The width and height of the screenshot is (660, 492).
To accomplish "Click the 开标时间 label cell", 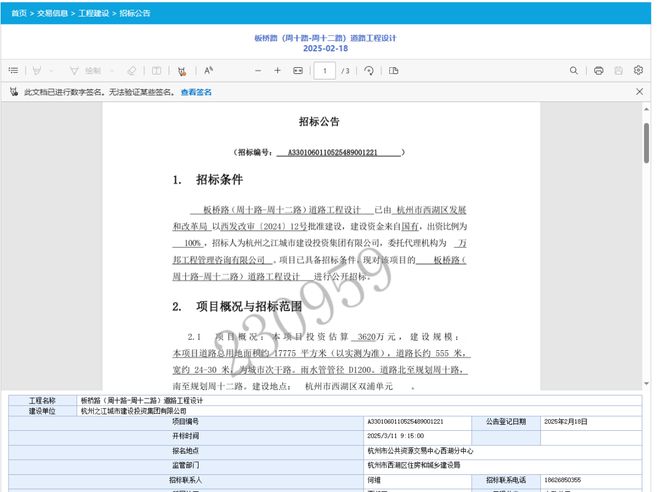I will (x=185, y=436).
